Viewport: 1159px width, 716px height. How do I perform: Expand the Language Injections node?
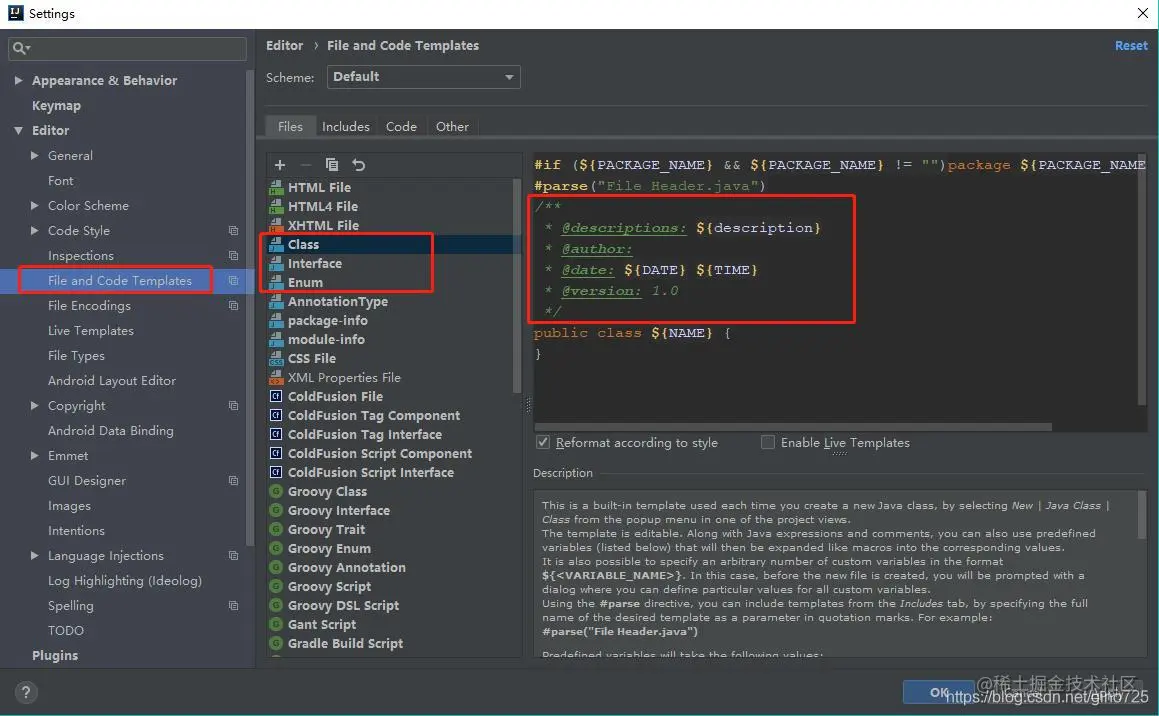pyautogui.click(x=35, y=556)
